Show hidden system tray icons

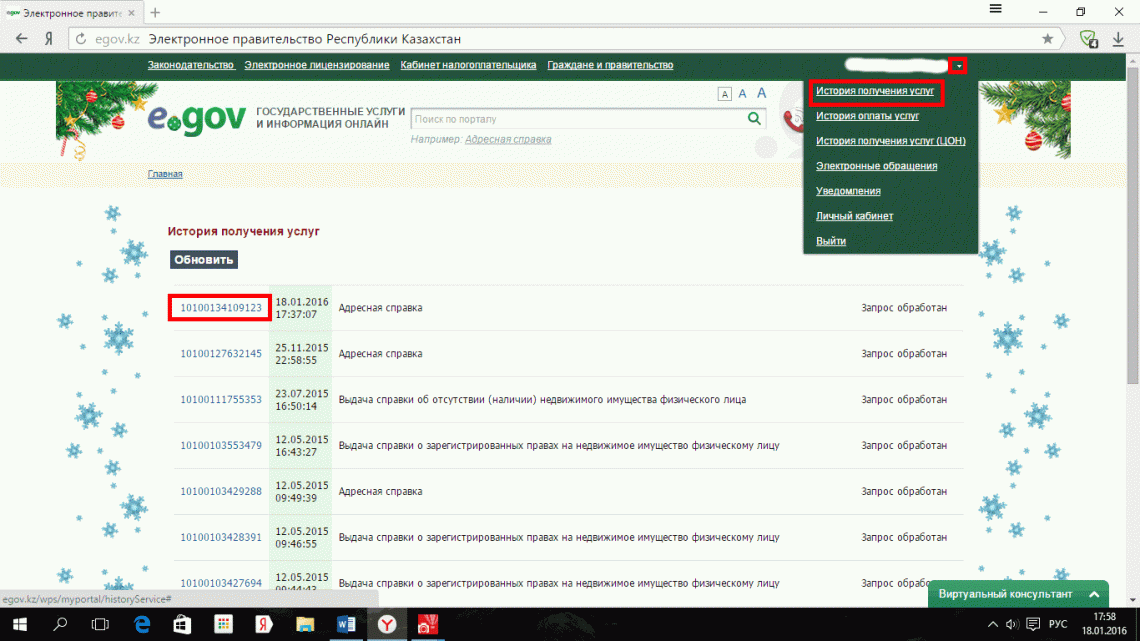click(992, 625)
